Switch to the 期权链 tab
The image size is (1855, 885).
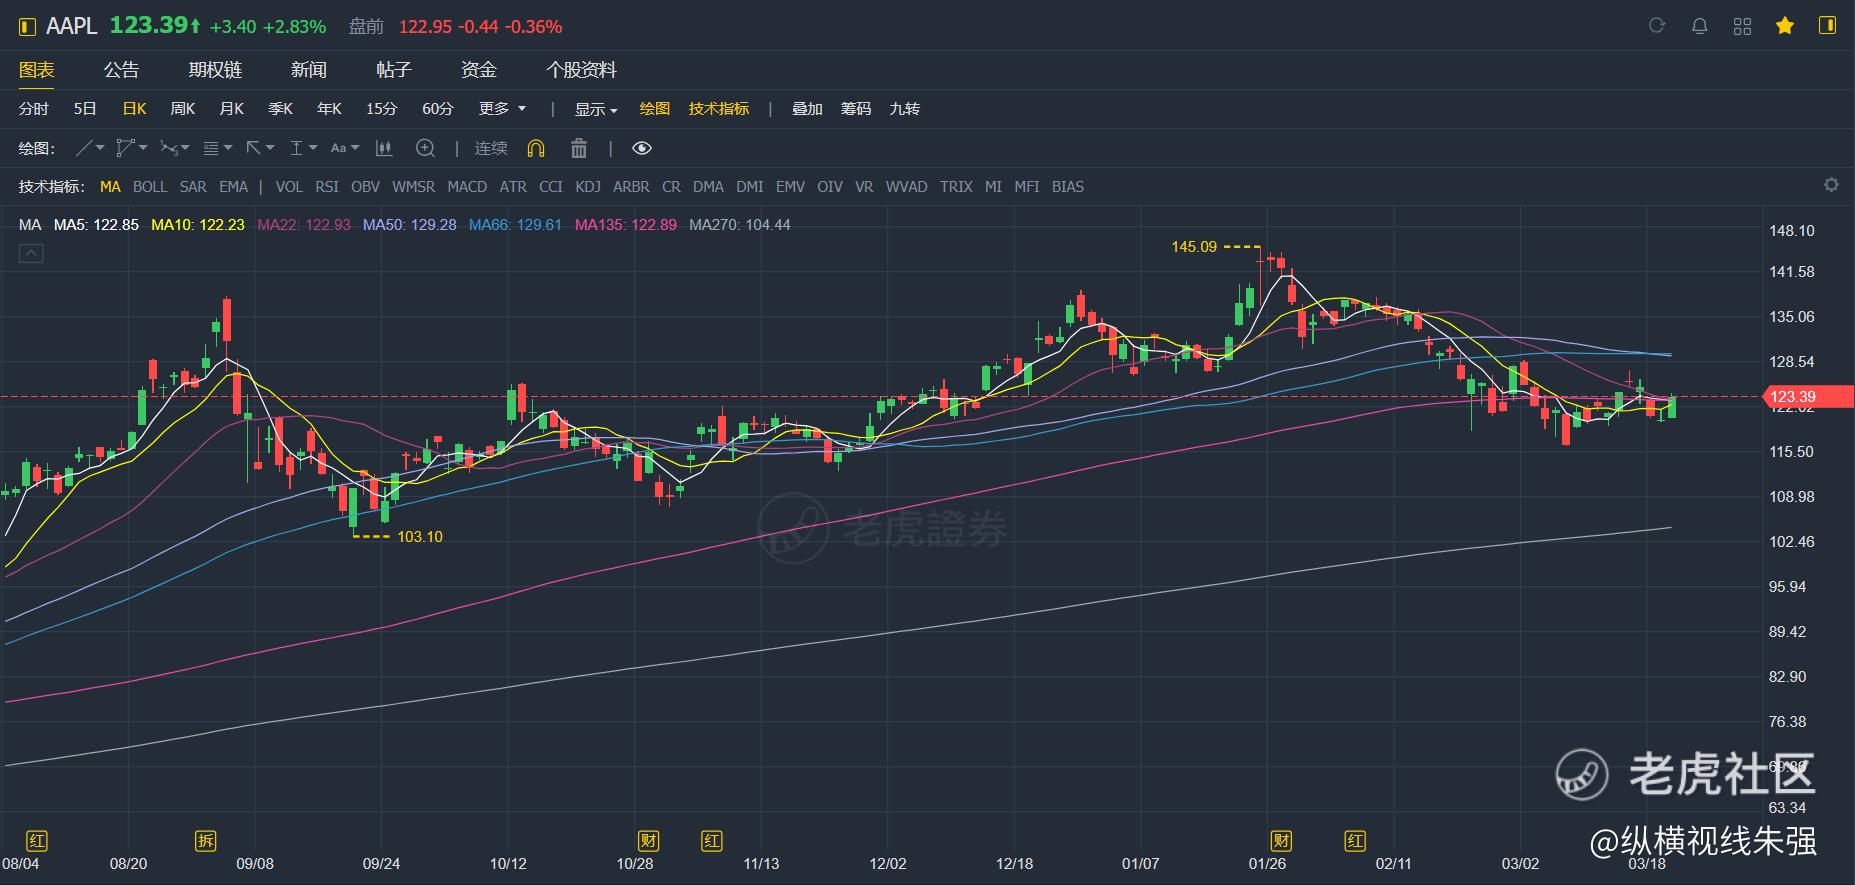(x=215, y=70)
